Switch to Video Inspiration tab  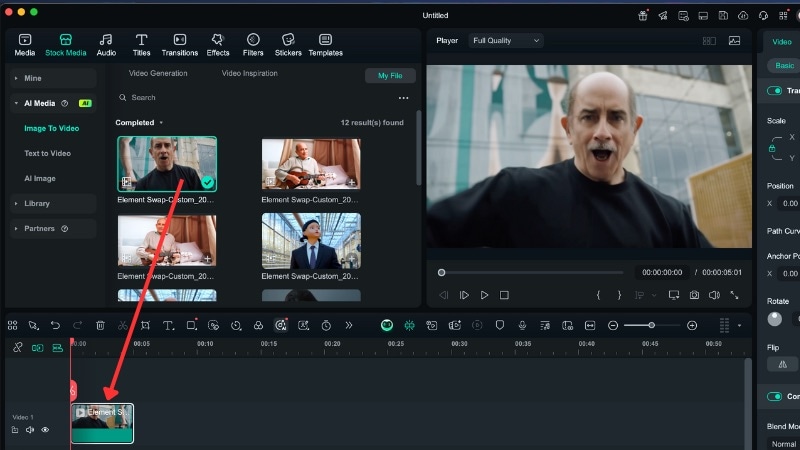(x=249, y=73)
